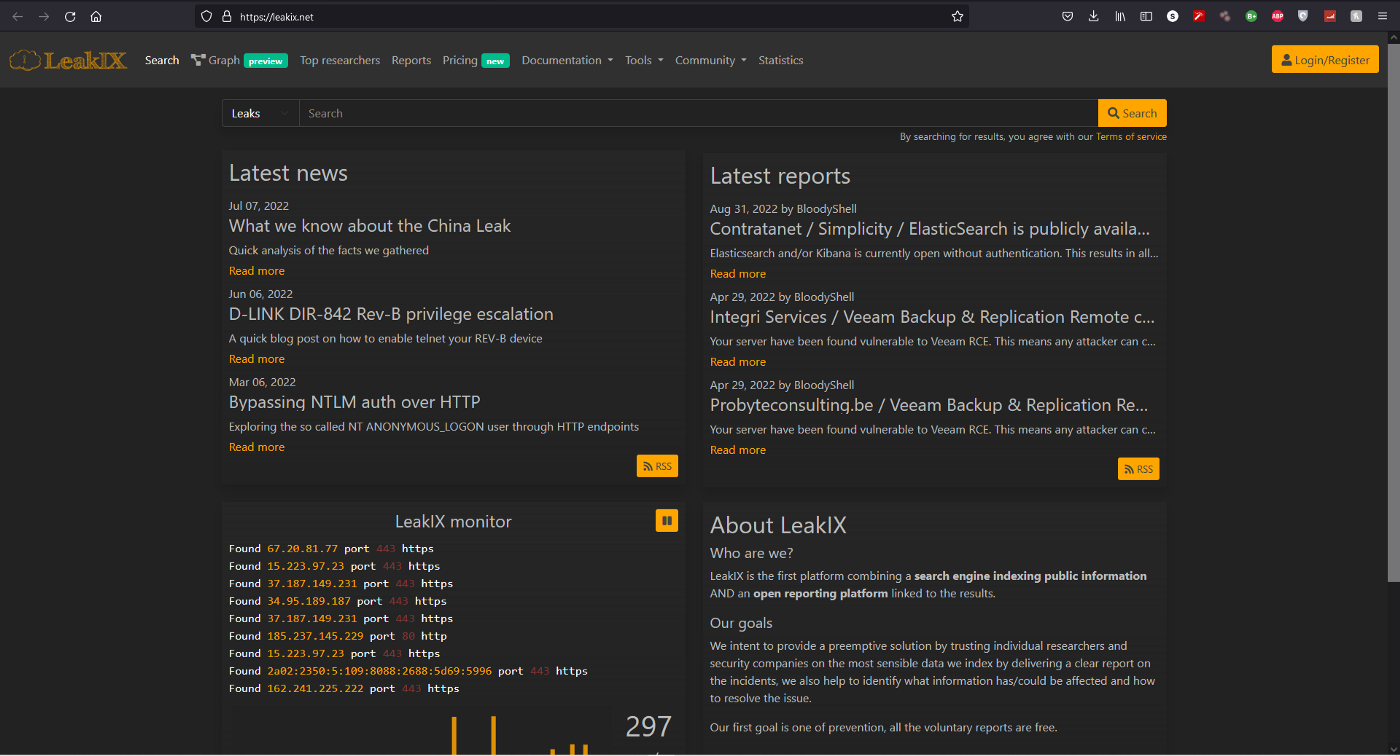Open Contratanet ElasticSearch report

[x=930, y=229]
